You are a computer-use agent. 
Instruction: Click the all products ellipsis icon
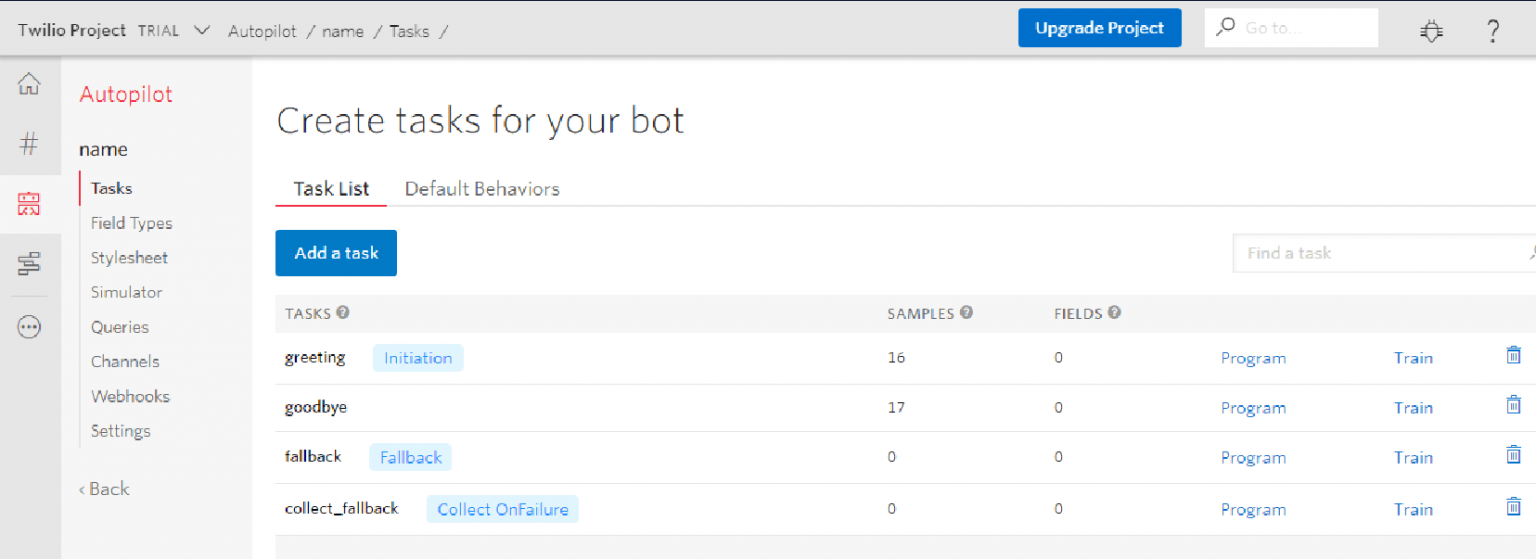coord(30,327)
